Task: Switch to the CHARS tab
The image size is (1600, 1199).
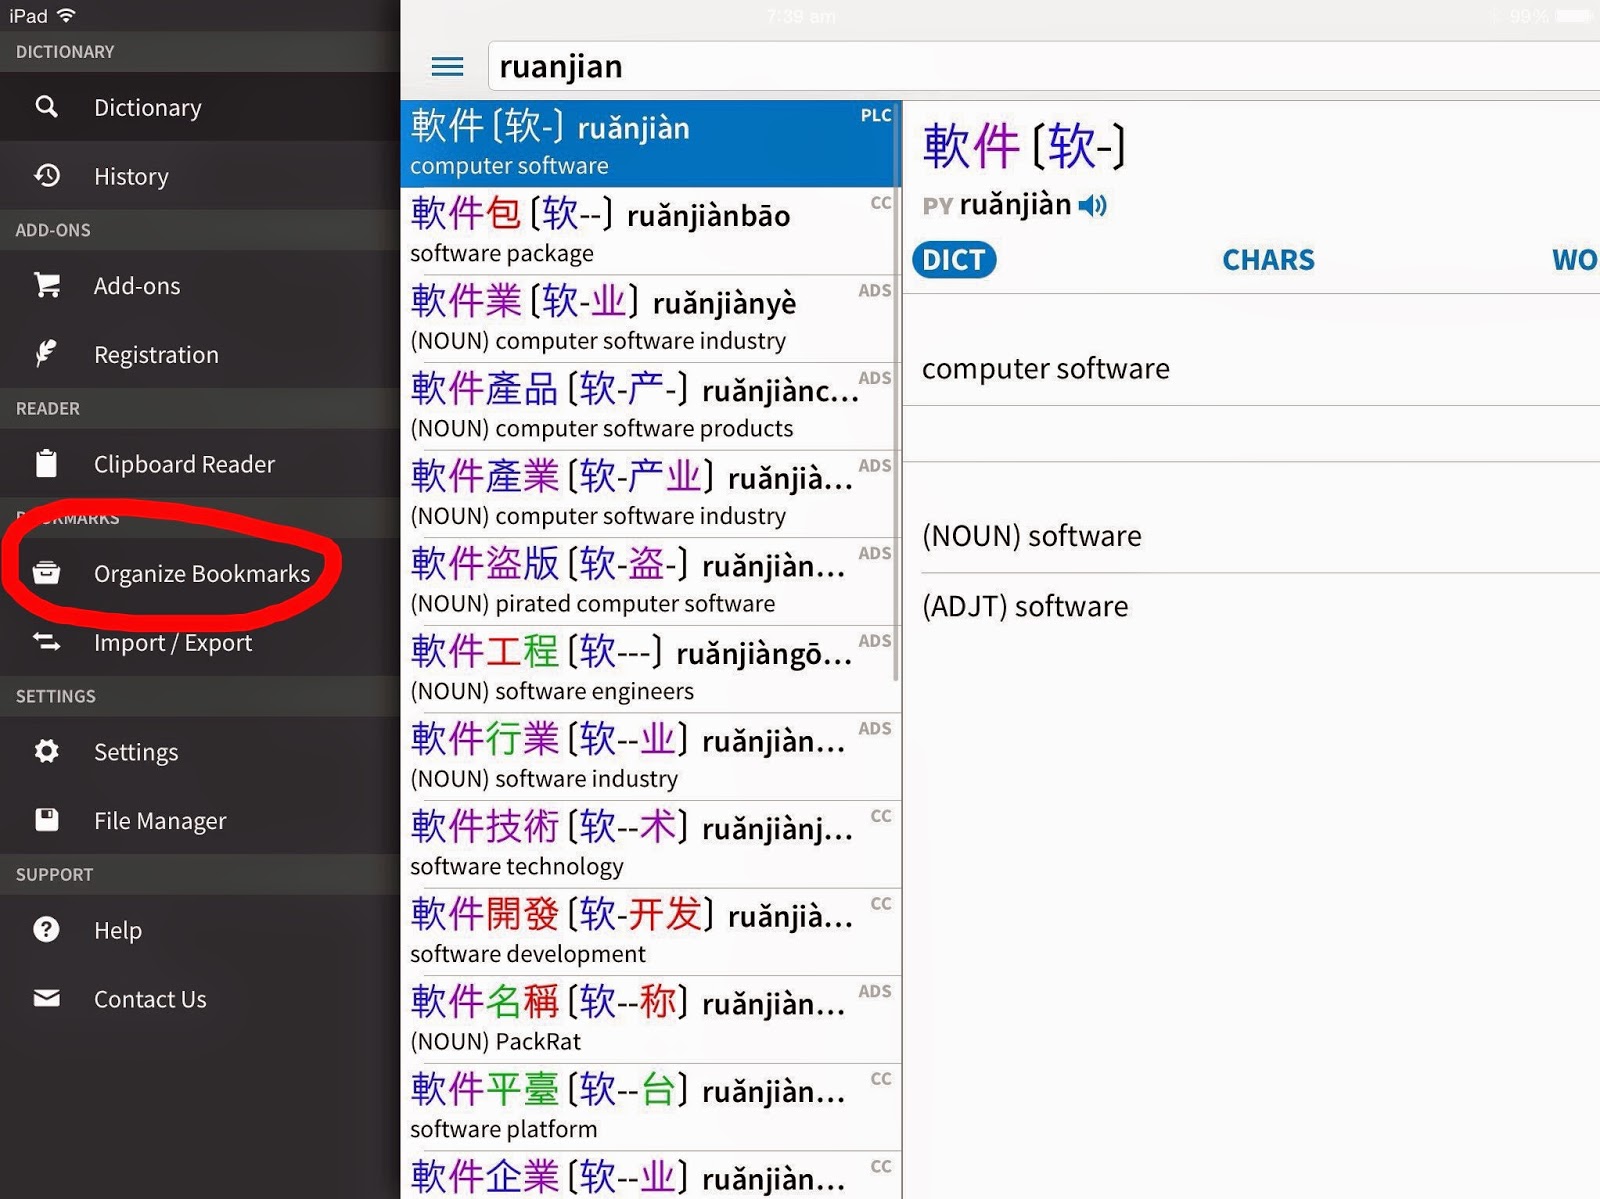Action: [1268, 260]
